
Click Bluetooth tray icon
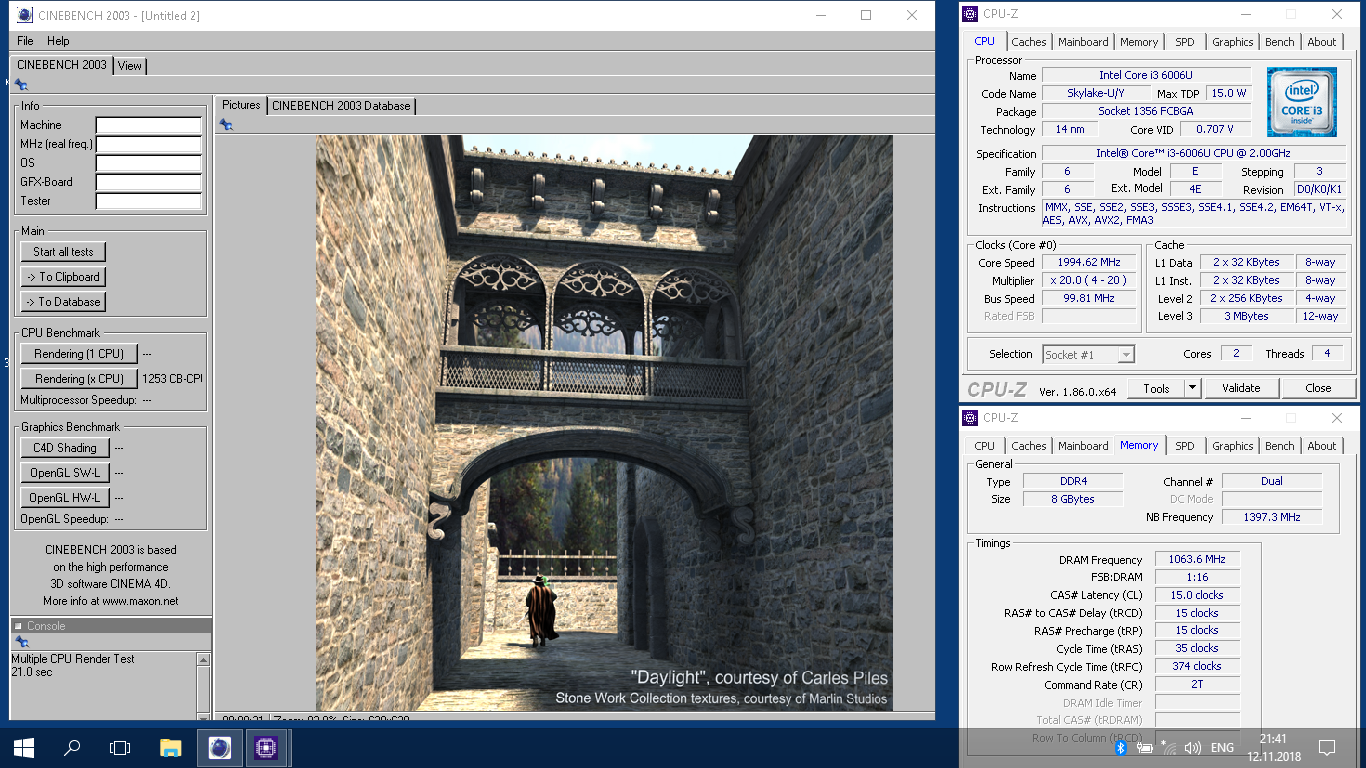[1120, 748]
